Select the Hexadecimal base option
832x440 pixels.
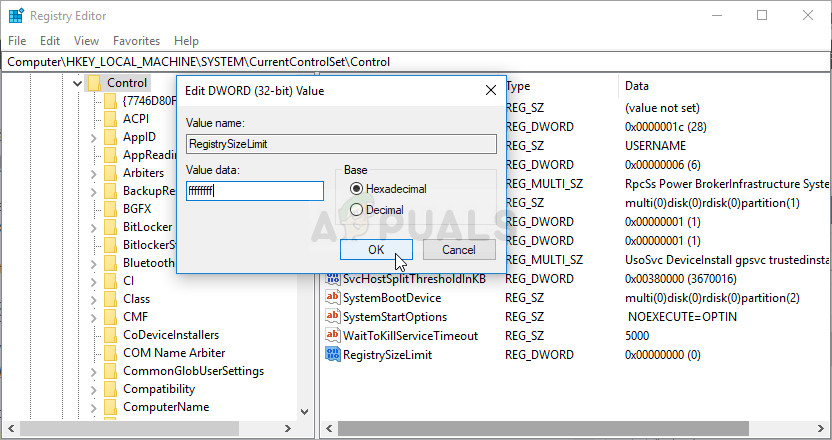click(x=356, y=189)
